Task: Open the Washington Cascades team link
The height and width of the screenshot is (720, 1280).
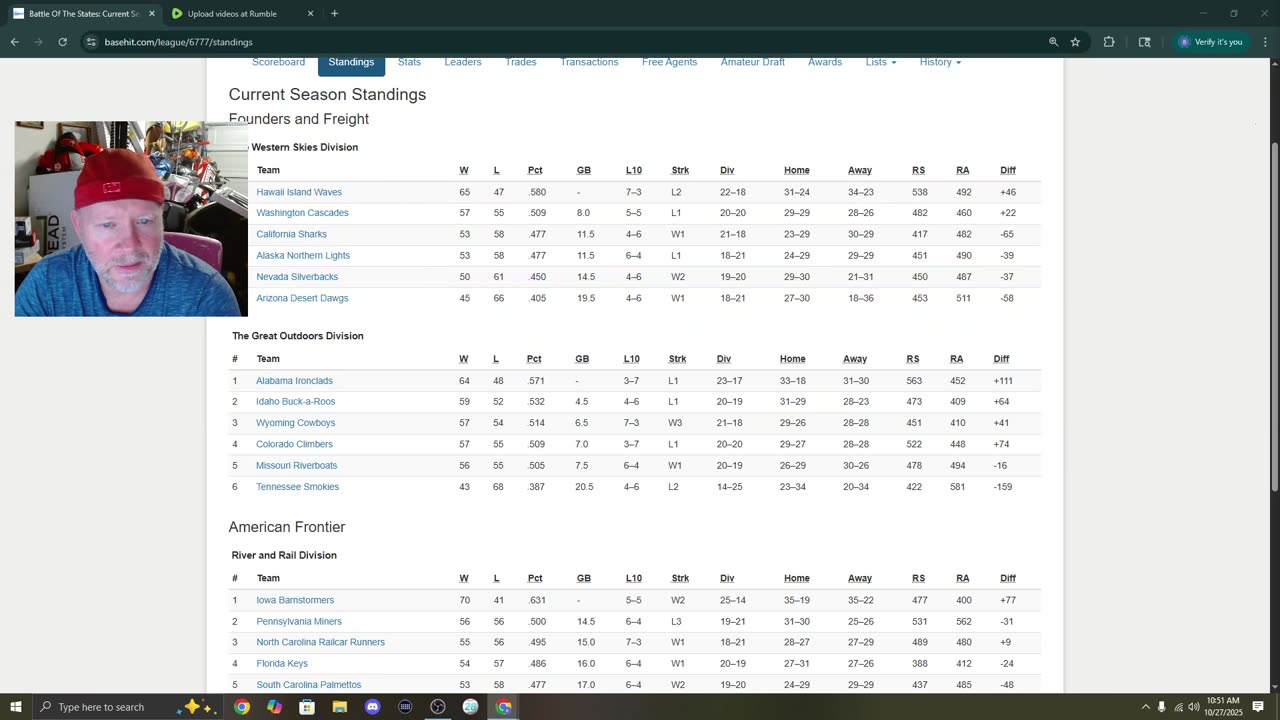Action: pyautogui.click(x=302, y=213)
